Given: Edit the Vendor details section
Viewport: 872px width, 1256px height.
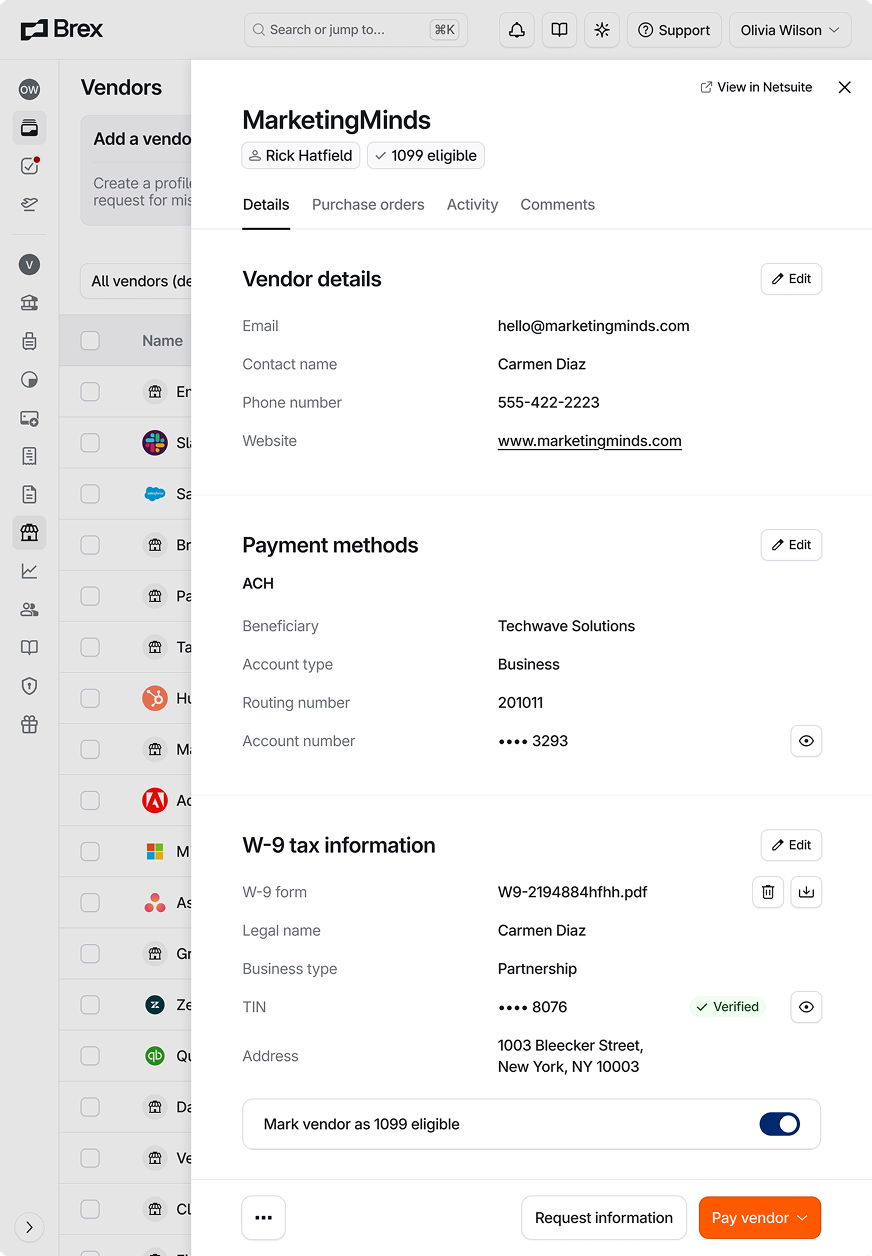Looking at the screenshot, I should click(x=791, y=279).
